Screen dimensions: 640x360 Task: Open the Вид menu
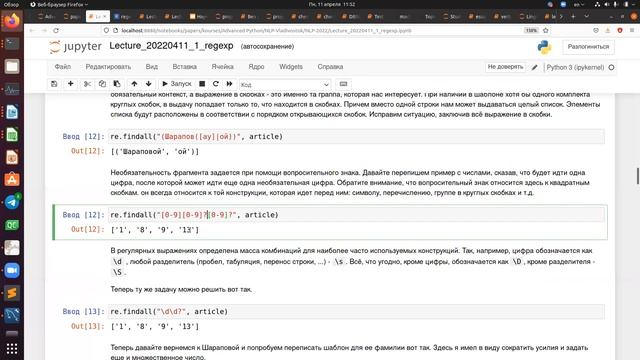click(x=151, y=67)
